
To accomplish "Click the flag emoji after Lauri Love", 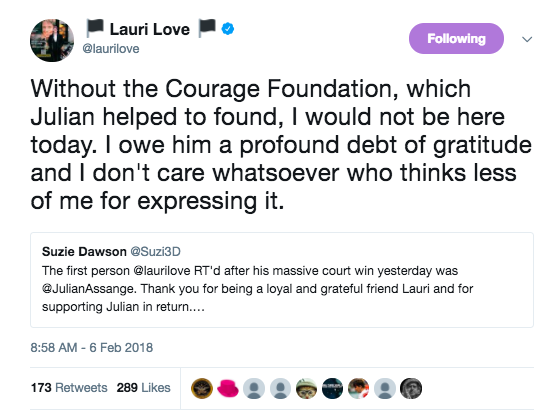I will click(x=207, y=28).
